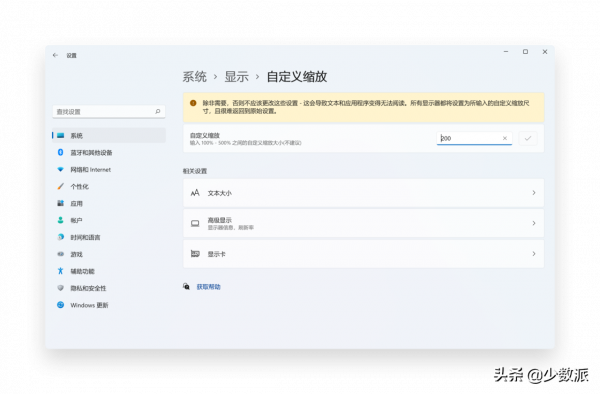
Task: Maximize the Settings window
Action: 525,52
